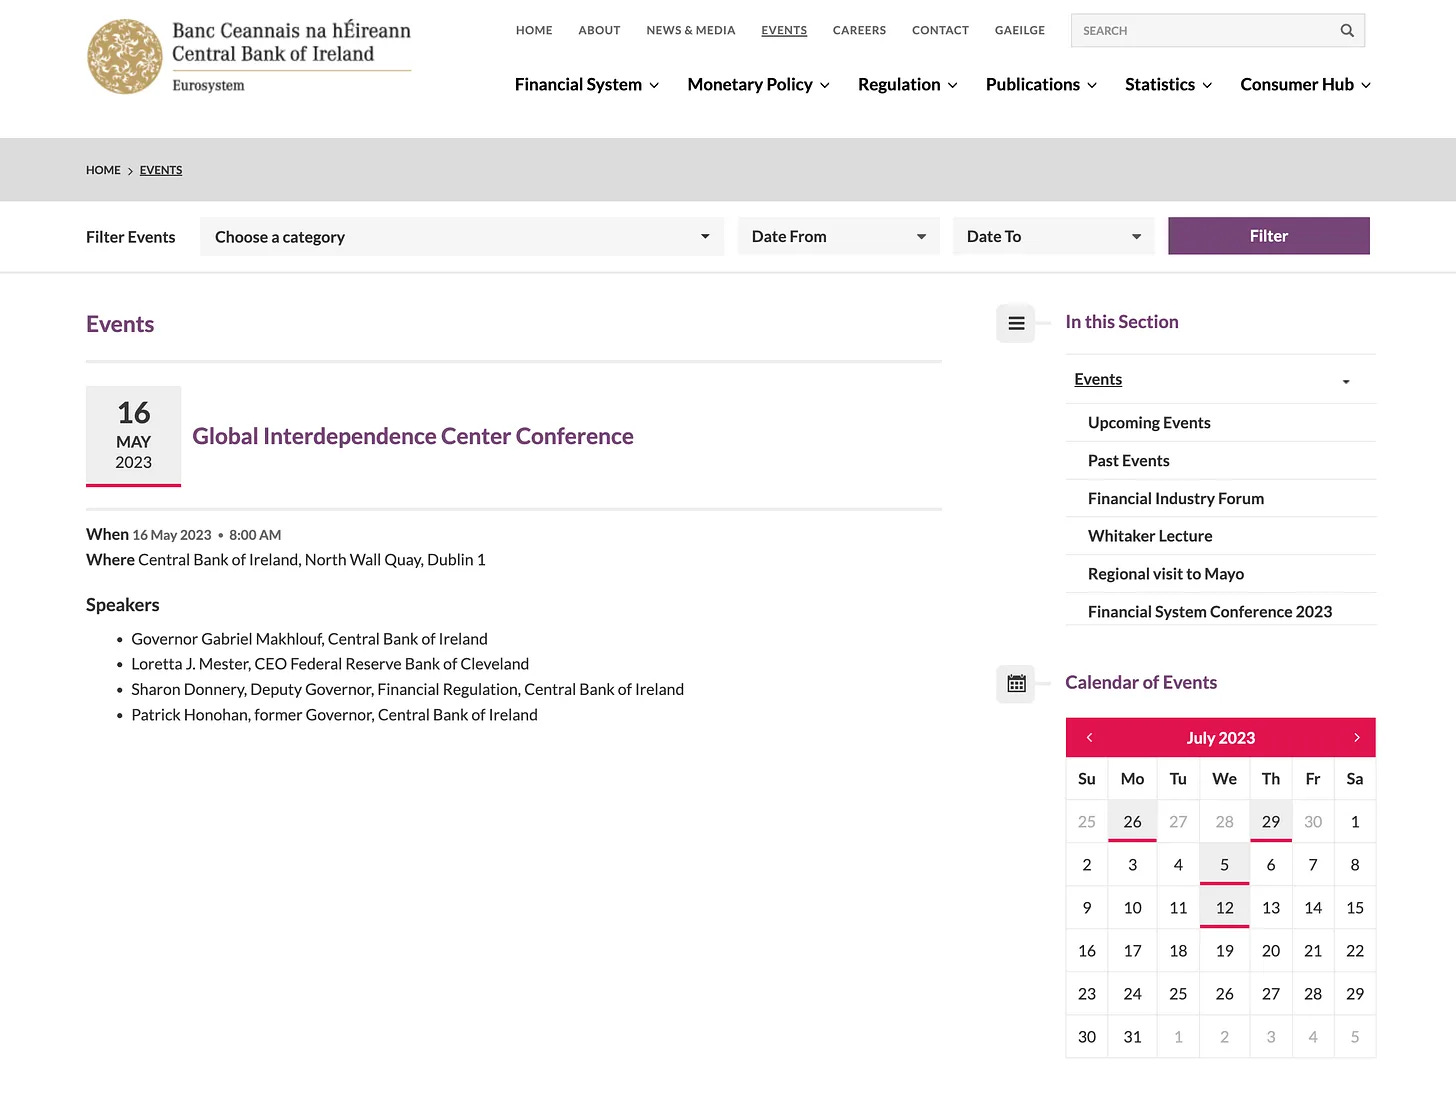Open Past Events in sidebar
This screenshot has height=1099, width=1456.
(1128, 461)
